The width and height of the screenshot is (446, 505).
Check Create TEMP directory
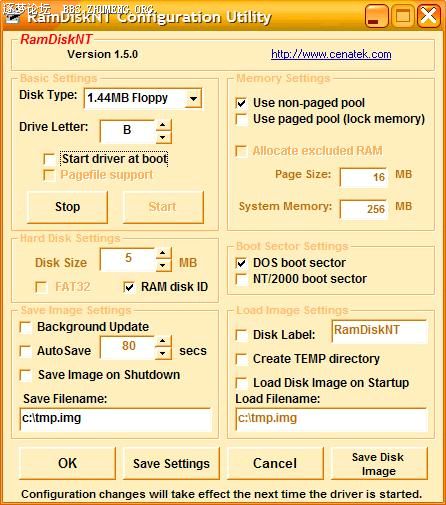[241, 359]
